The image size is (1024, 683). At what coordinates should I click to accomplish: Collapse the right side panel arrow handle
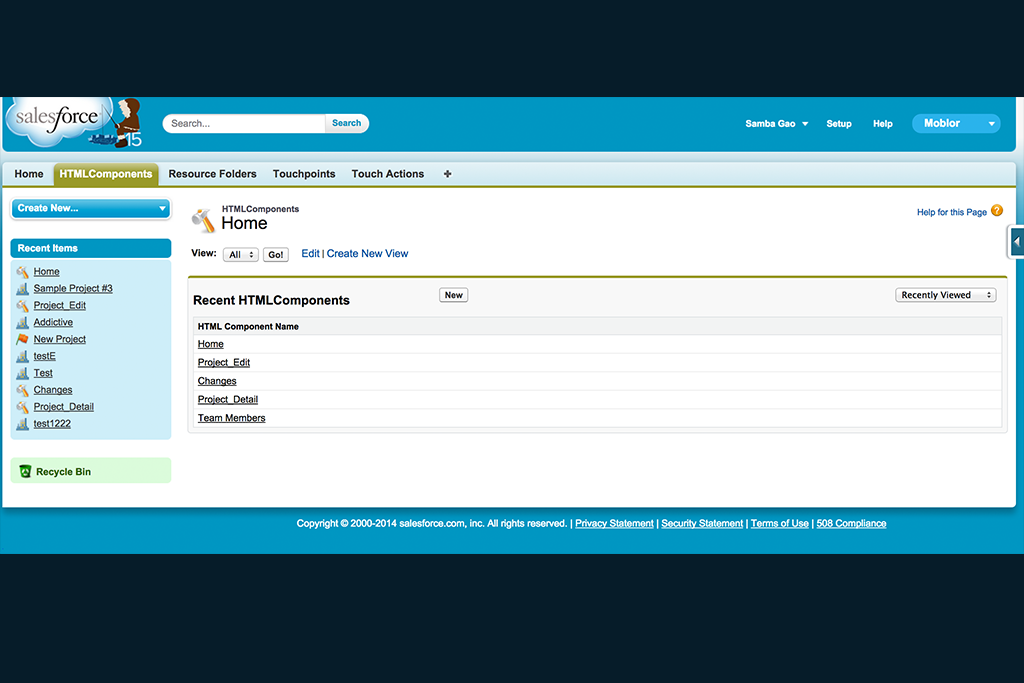pyautogui.click(x=1016, y=242)
